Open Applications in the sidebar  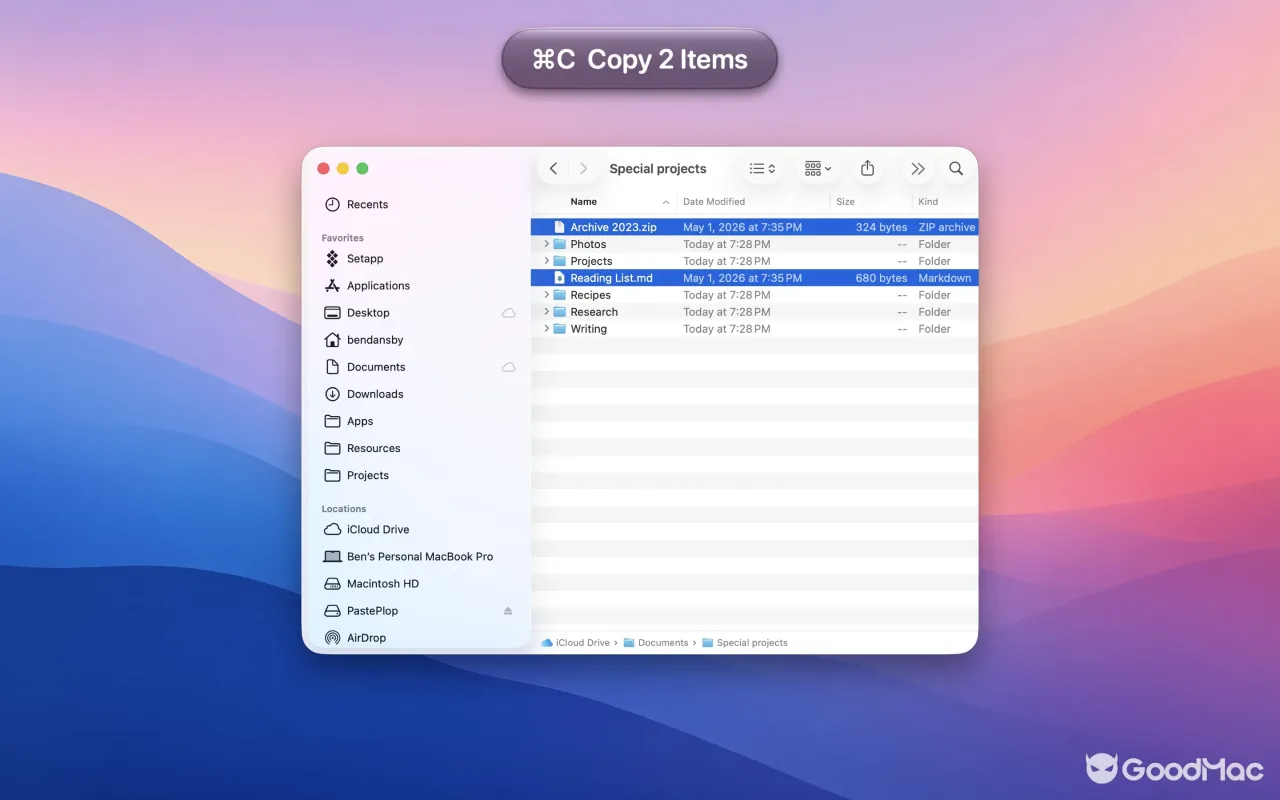click(367, 286)
